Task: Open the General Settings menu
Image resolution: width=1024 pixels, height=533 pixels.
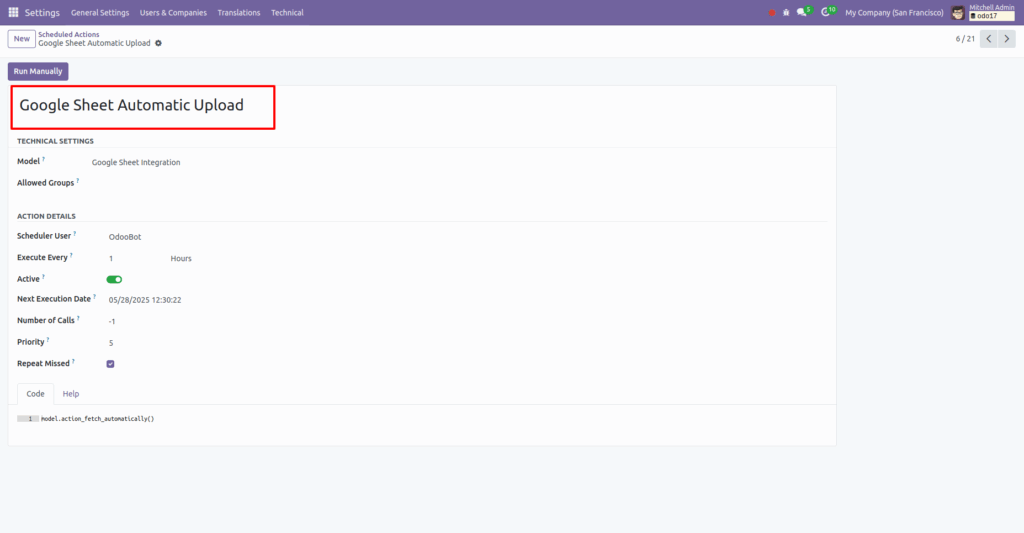Action: [100, 12]
